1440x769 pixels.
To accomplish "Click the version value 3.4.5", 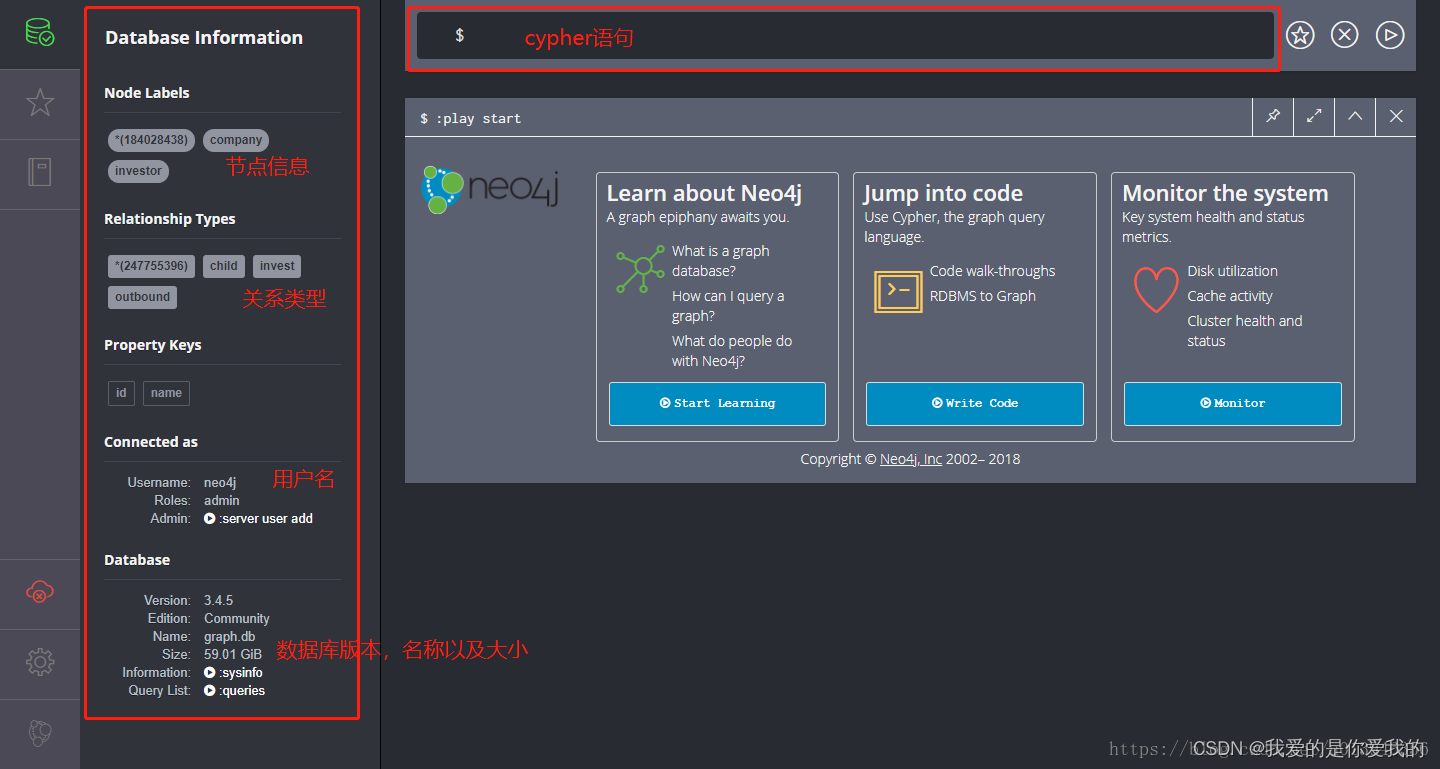I will (219, 600).
